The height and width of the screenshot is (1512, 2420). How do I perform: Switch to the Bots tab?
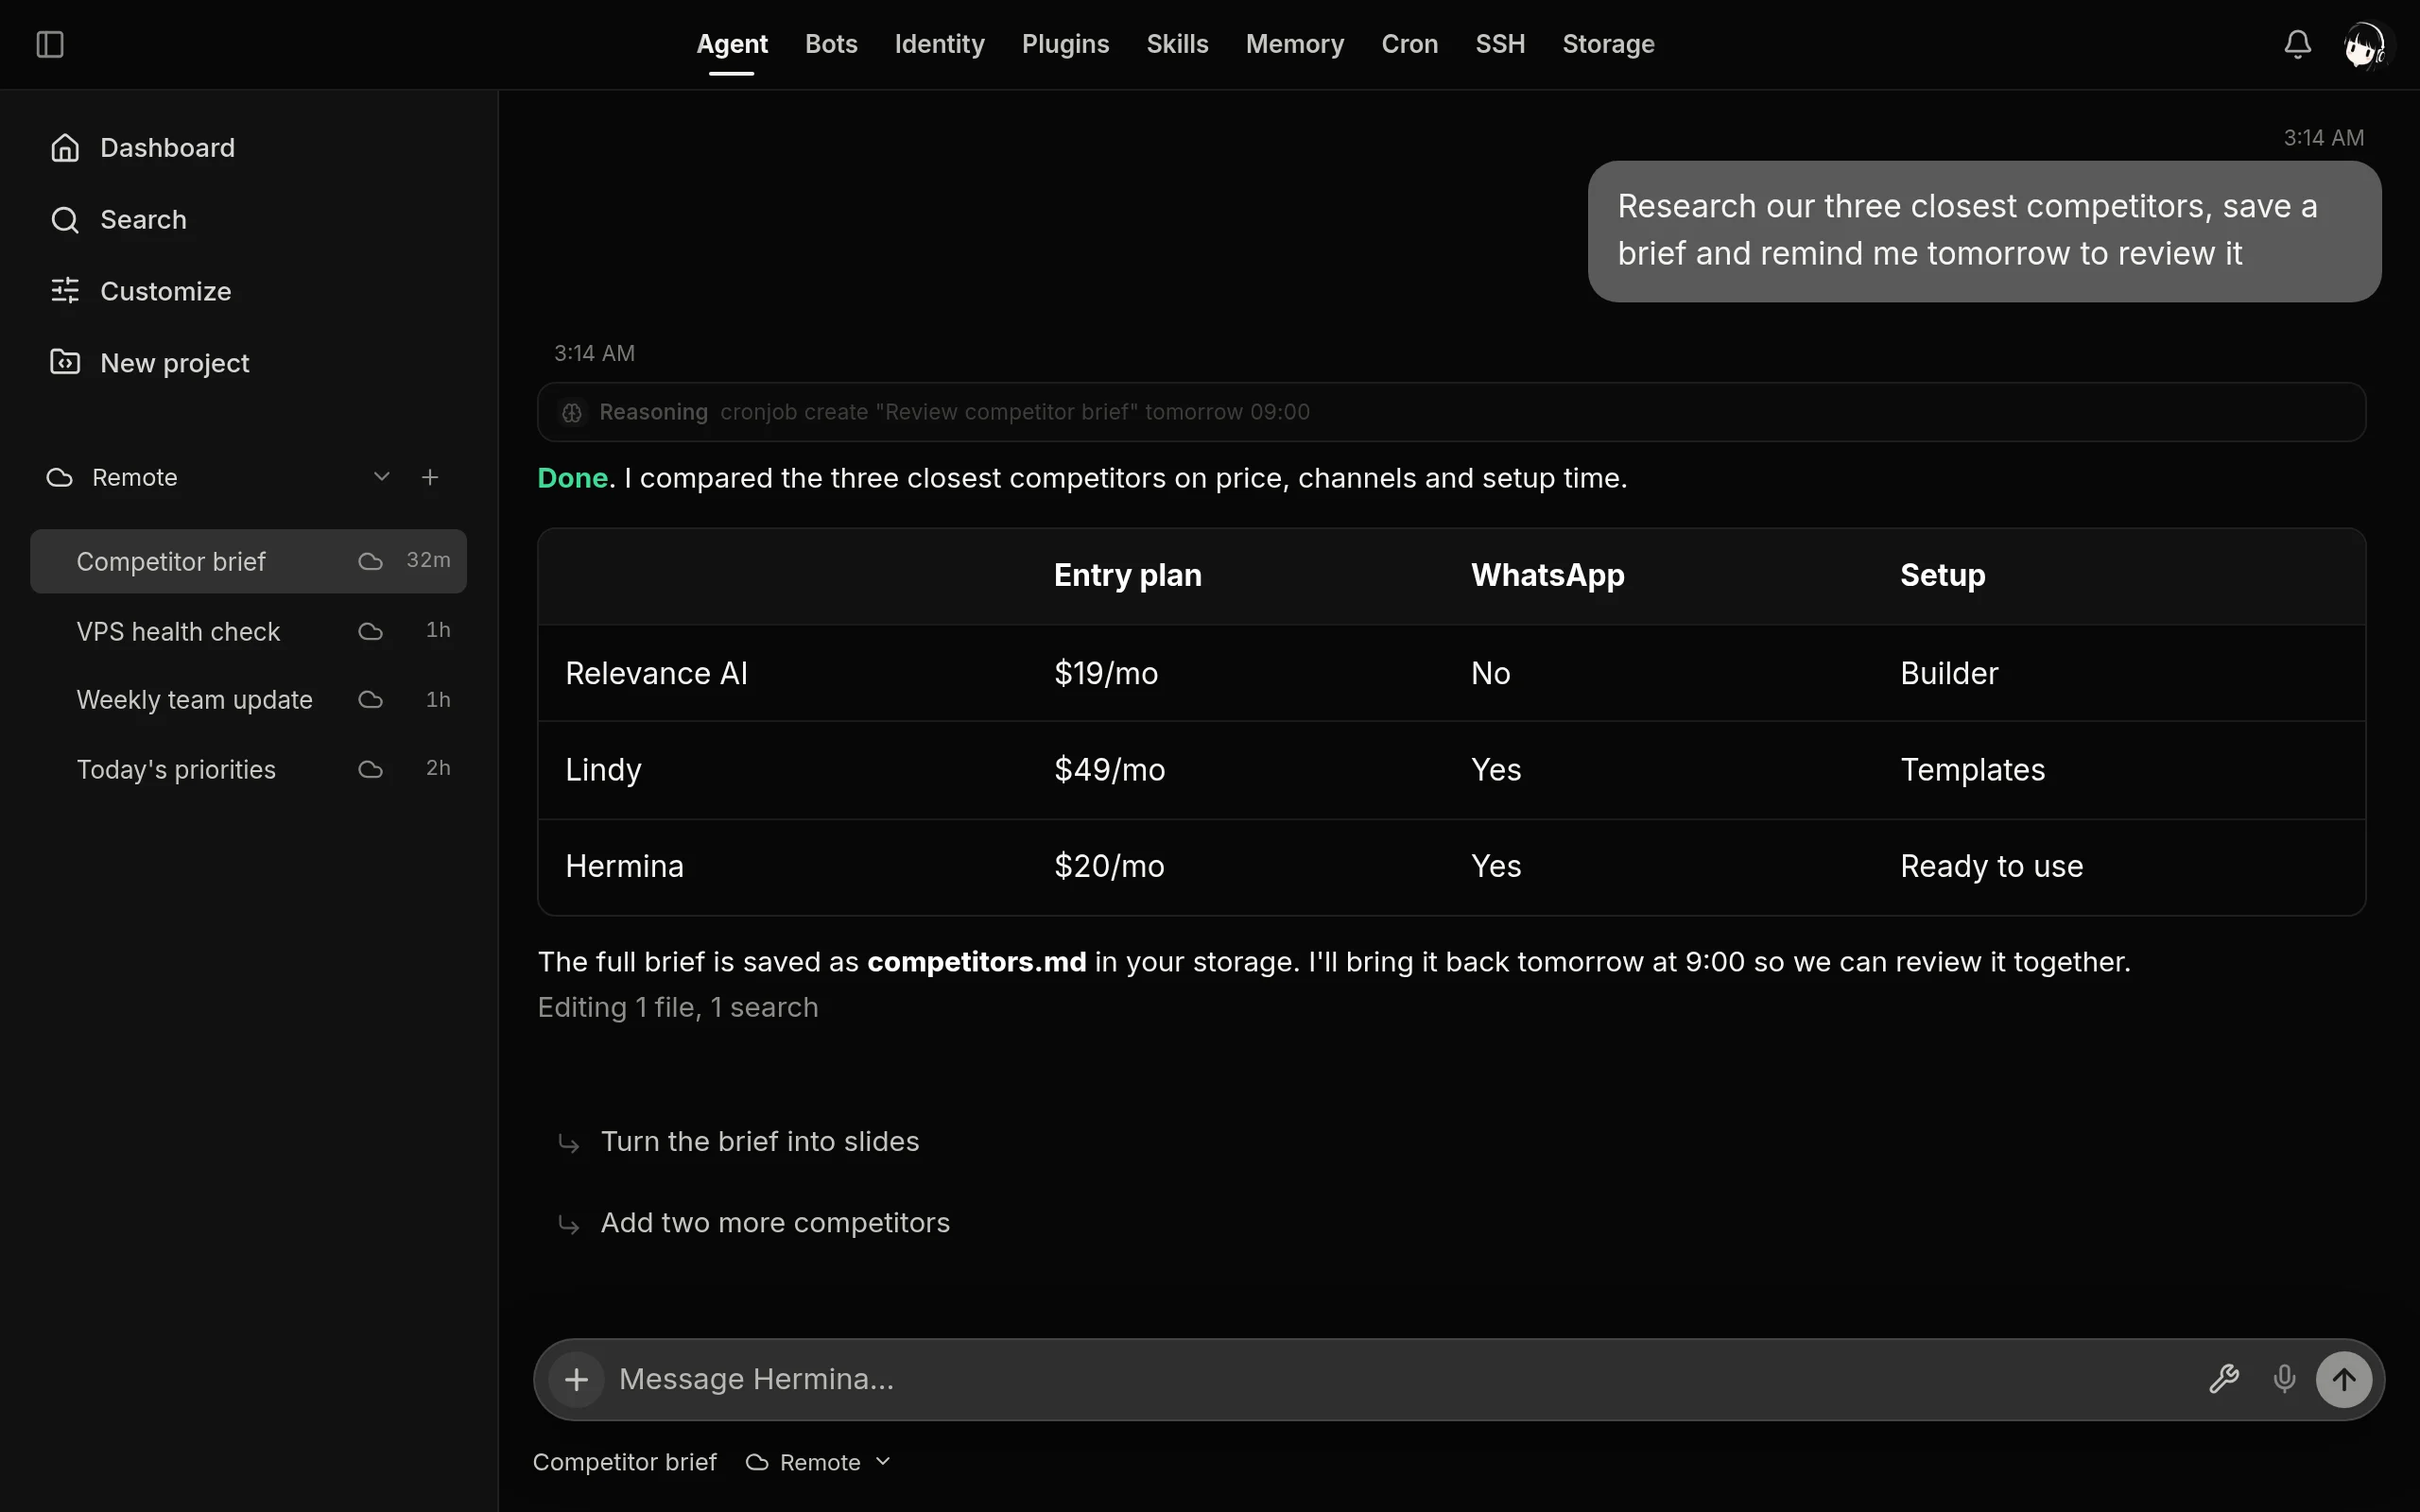coord(831,44)
